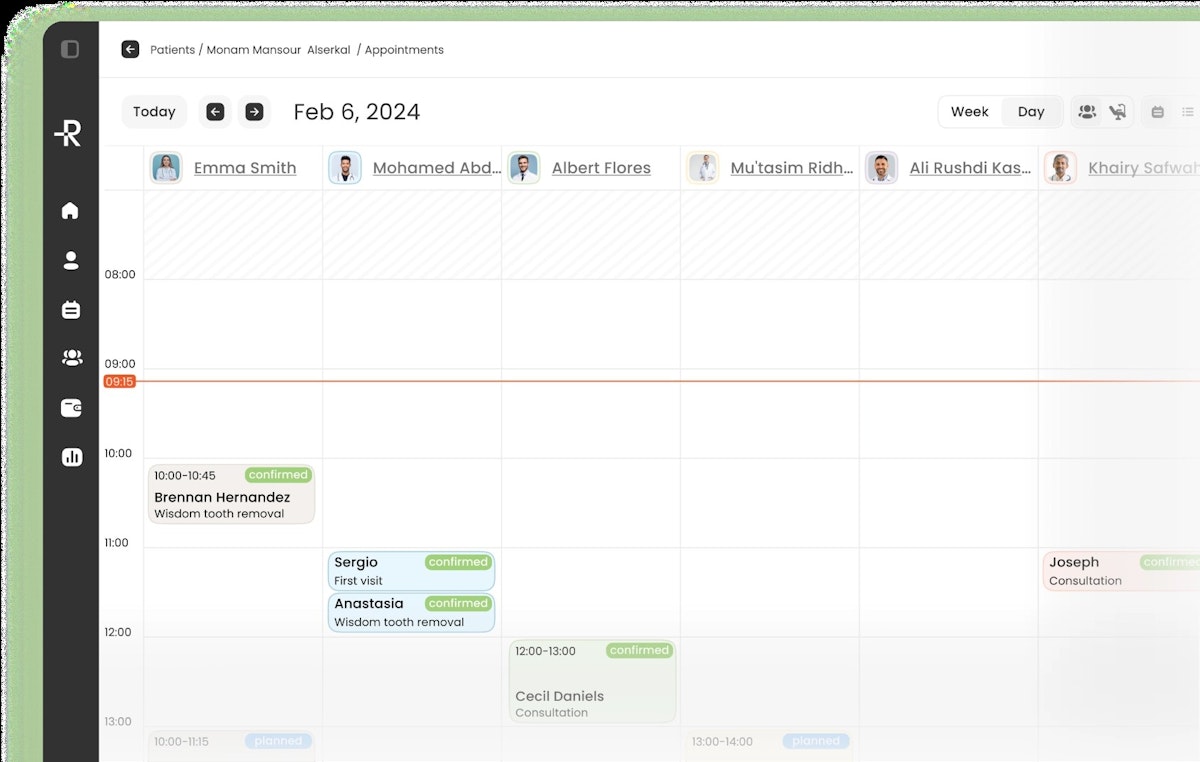Select the calendar layout view icon

tap(1158, 112)
